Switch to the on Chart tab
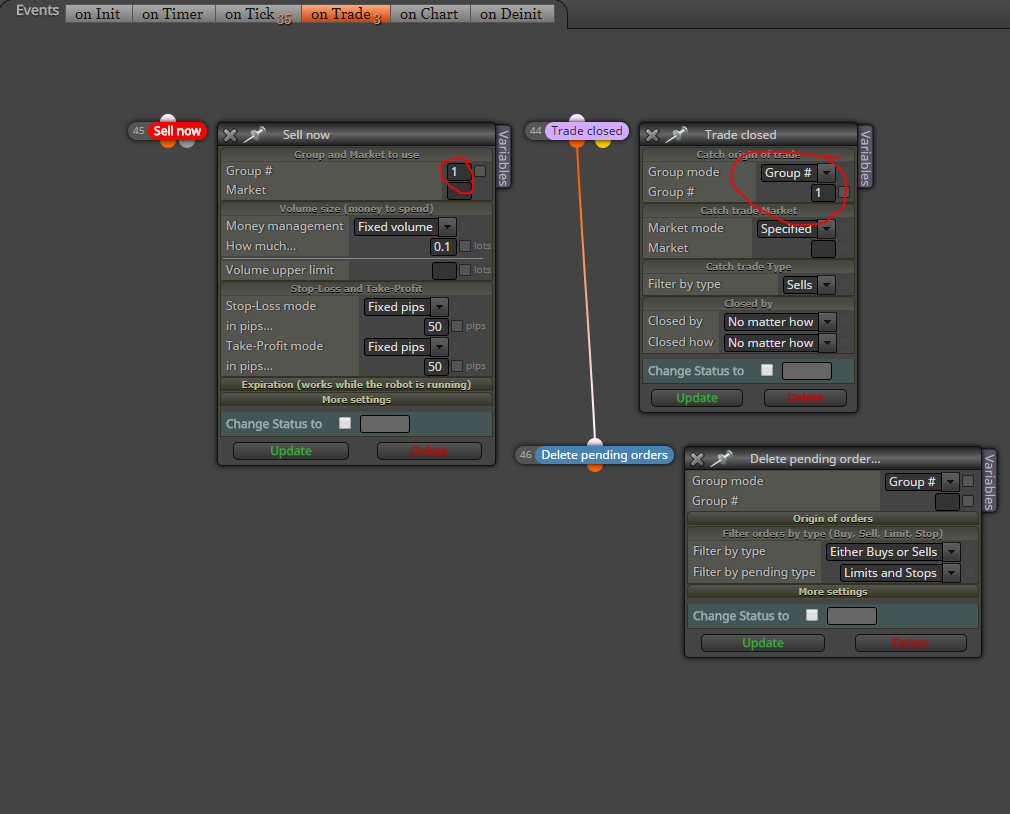1010x814 pixels. (x=429, y=14)
